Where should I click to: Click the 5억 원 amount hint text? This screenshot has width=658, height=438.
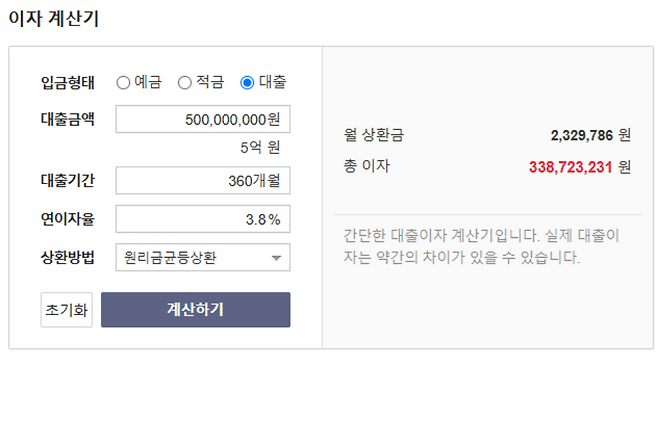pyautogui.click(x=260, y=148)
